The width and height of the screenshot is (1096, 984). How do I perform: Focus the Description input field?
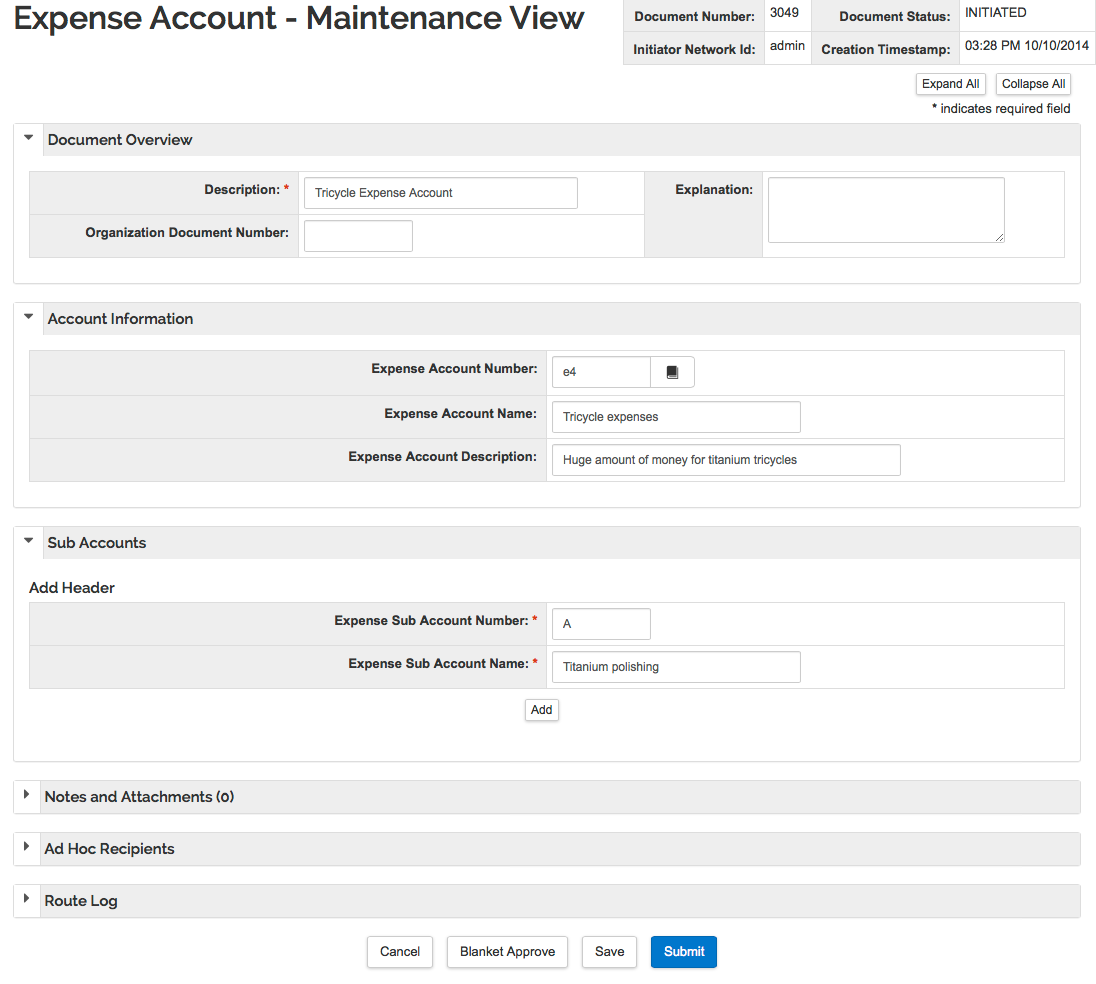440,193
